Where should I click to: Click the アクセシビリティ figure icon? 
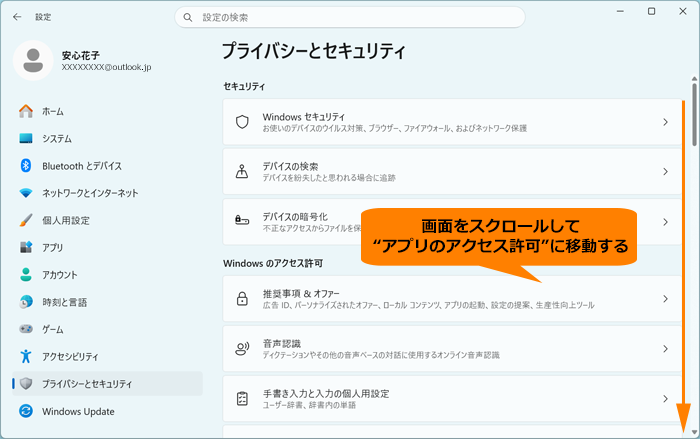tap(26, 356)
